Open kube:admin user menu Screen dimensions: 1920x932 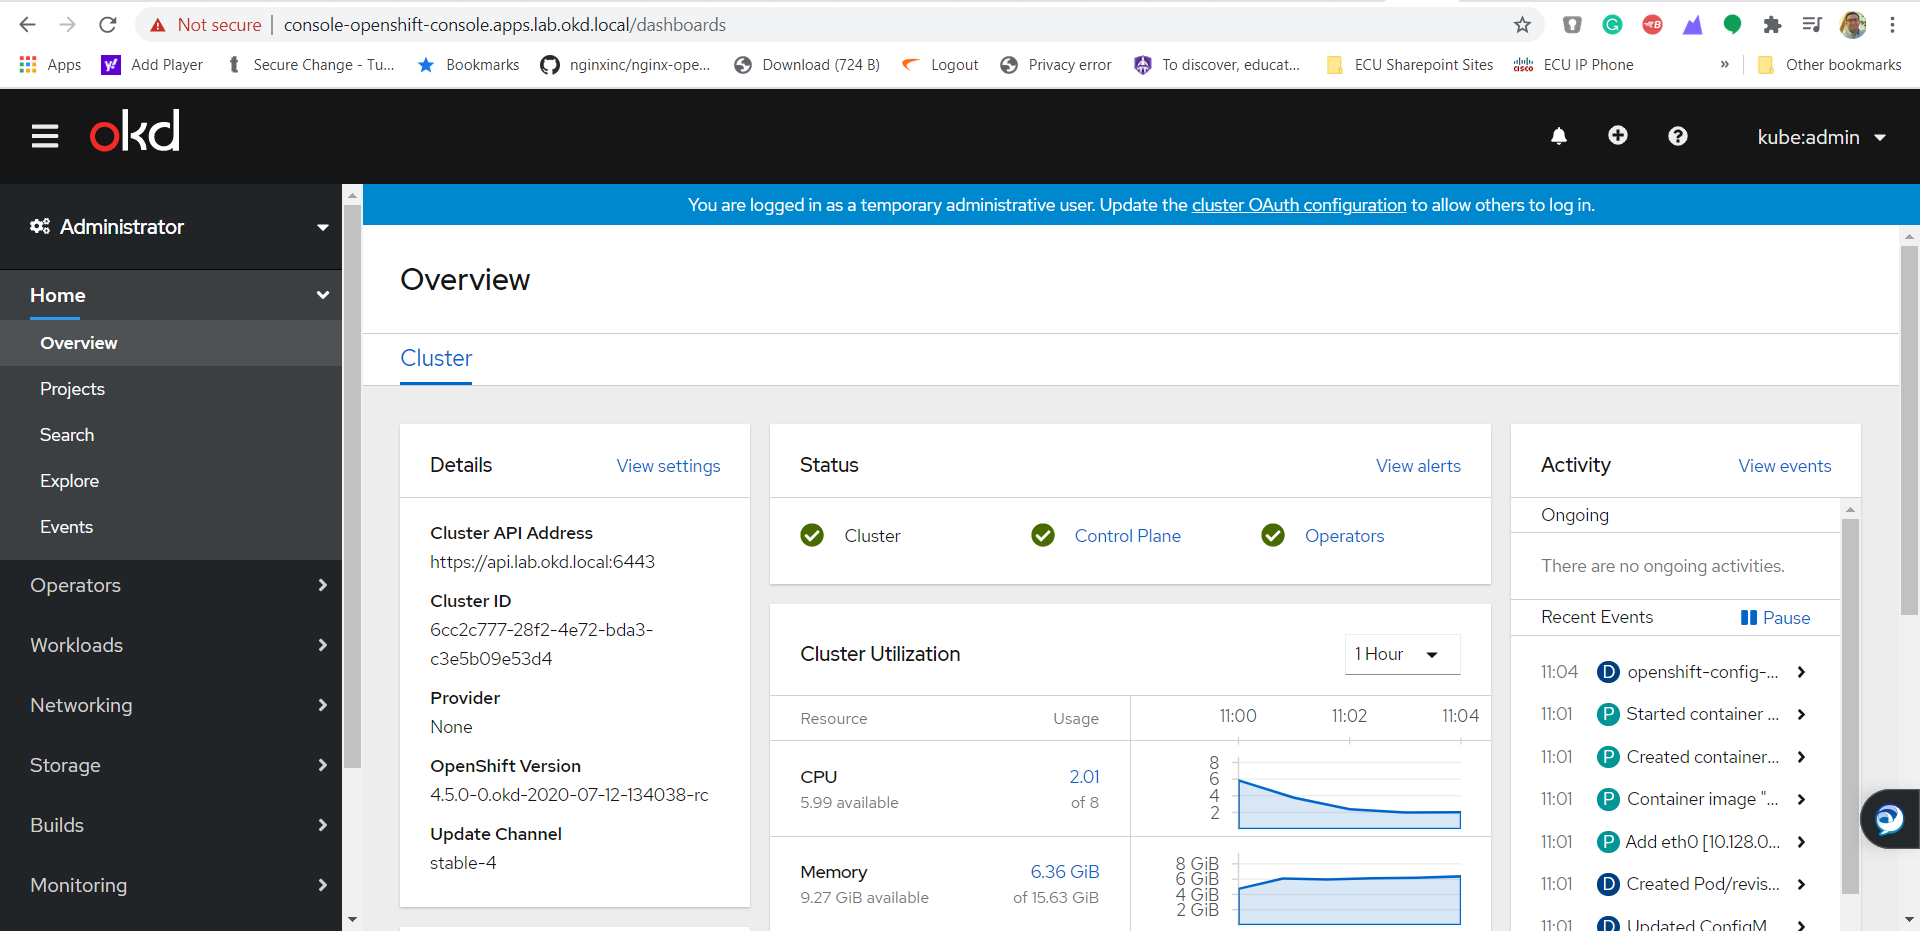click(x=1822, y=137)
